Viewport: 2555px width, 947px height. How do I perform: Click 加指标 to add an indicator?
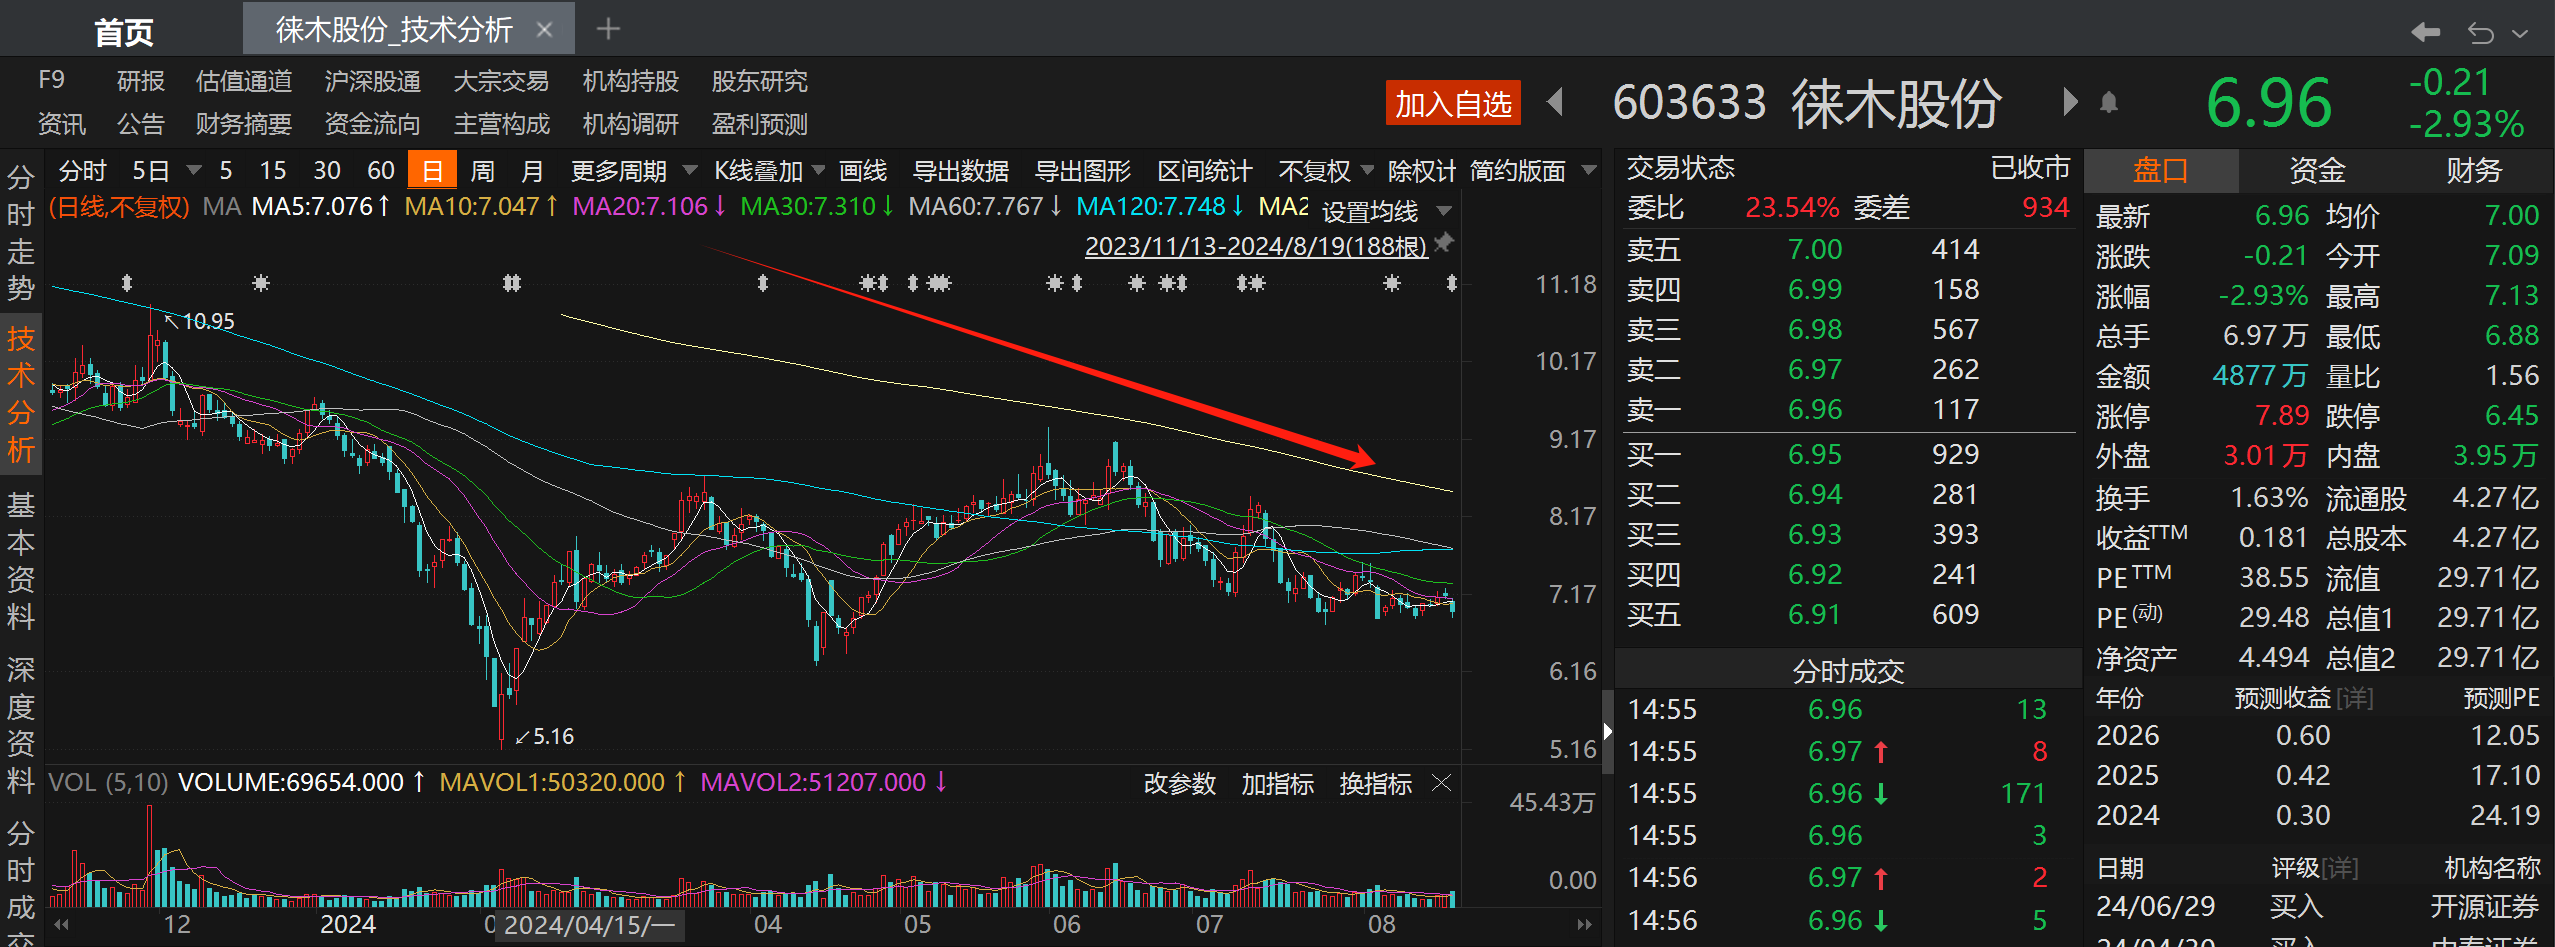(x=1277, y=784)
